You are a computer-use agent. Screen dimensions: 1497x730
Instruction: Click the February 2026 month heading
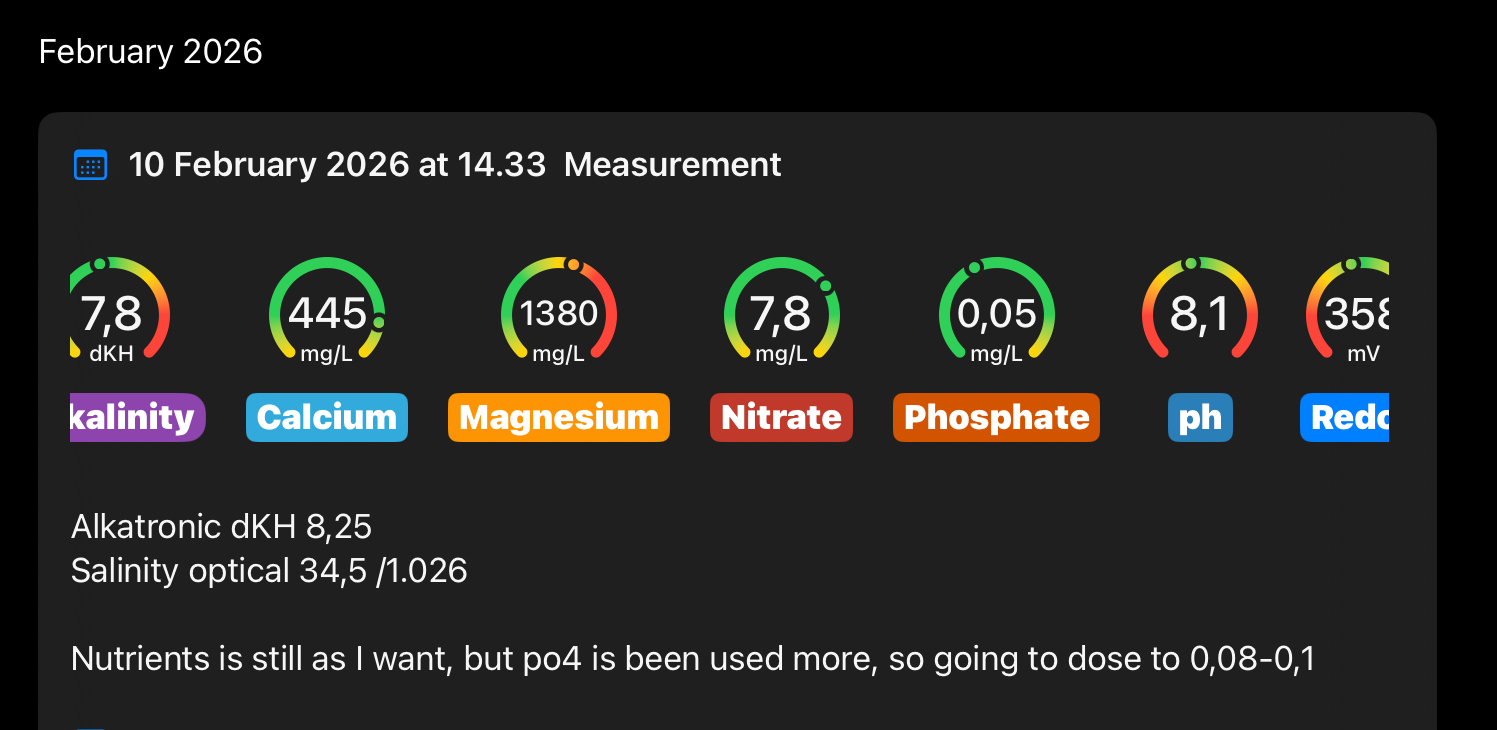[151, 52]
